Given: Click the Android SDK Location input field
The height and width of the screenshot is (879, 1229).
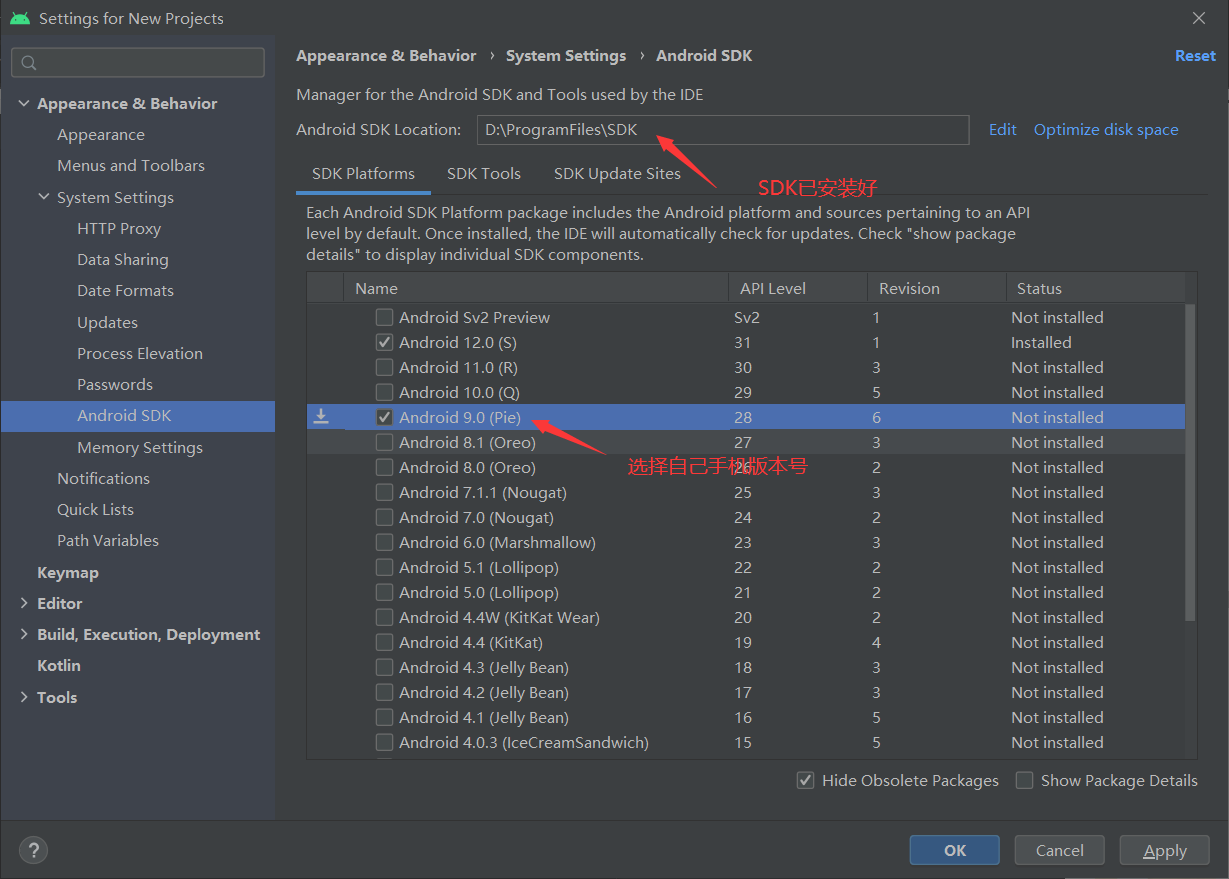Looking at the screenshot, I should [723, 129].
